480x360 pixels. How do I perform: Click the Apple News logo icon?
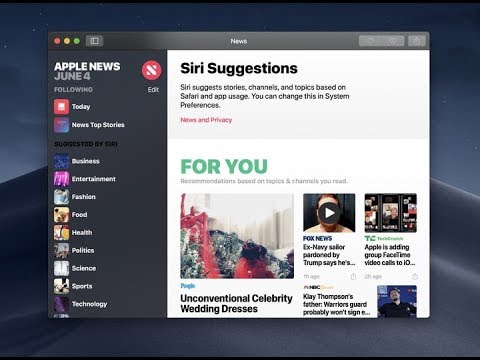pyautogui.click(x=151, y=70)
